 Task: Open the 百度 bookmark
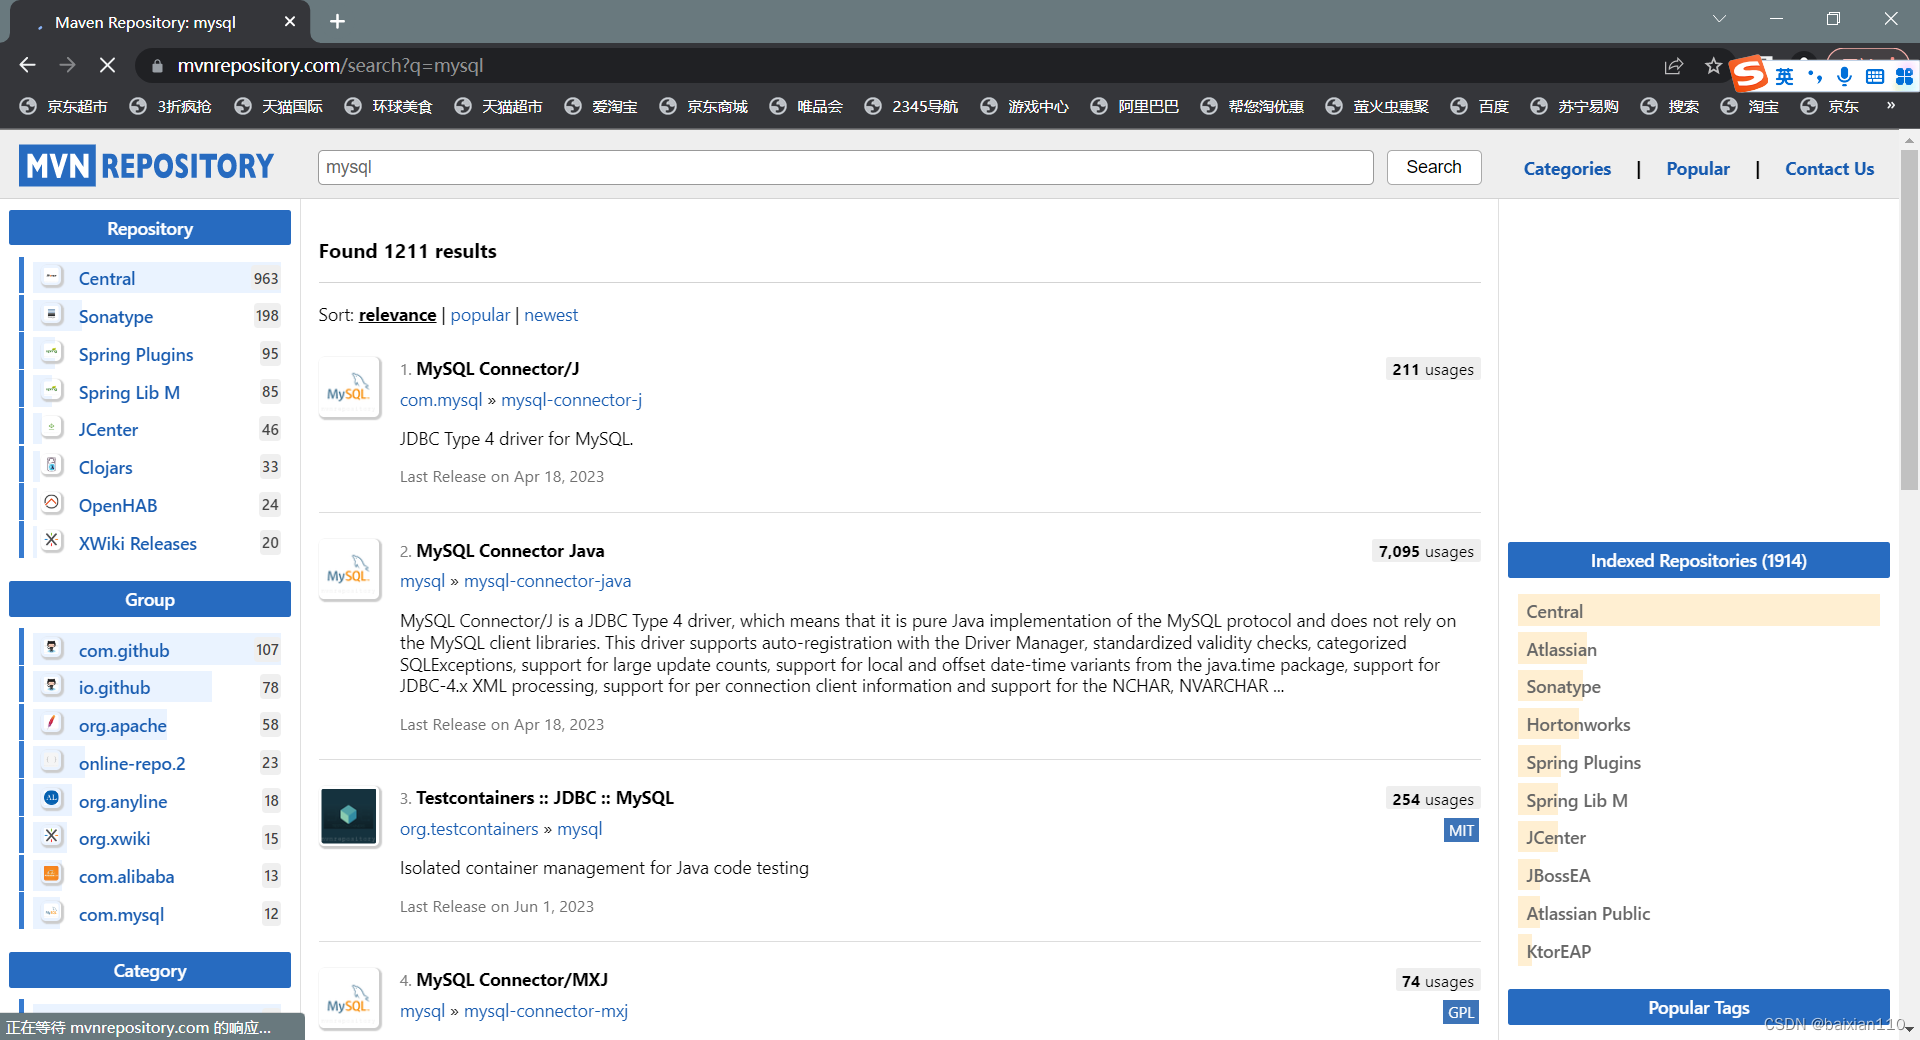click(x=1480, y=106)
